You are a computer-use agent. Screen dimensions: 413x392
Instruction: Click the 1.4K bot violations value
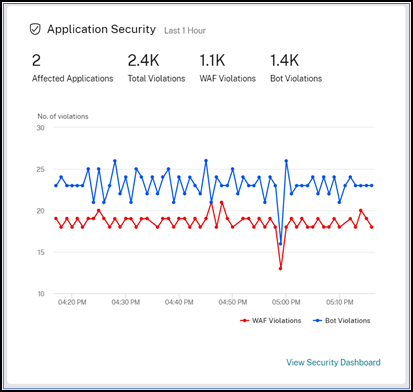(x=284, y=60)
